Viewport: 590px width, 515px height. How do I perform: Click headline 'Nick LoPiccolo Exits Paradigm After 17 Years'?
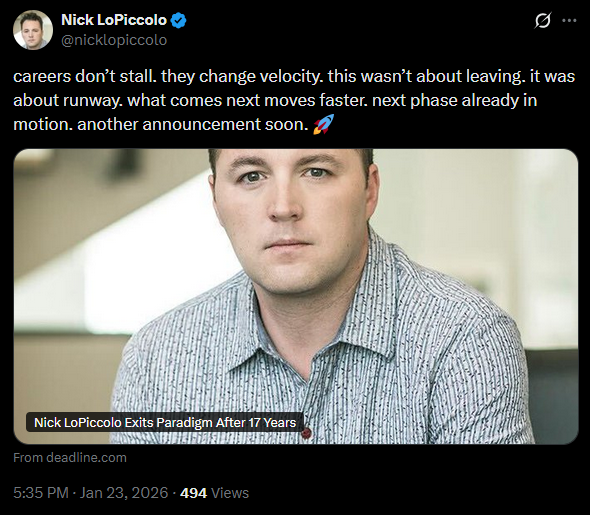pos(165,422)
